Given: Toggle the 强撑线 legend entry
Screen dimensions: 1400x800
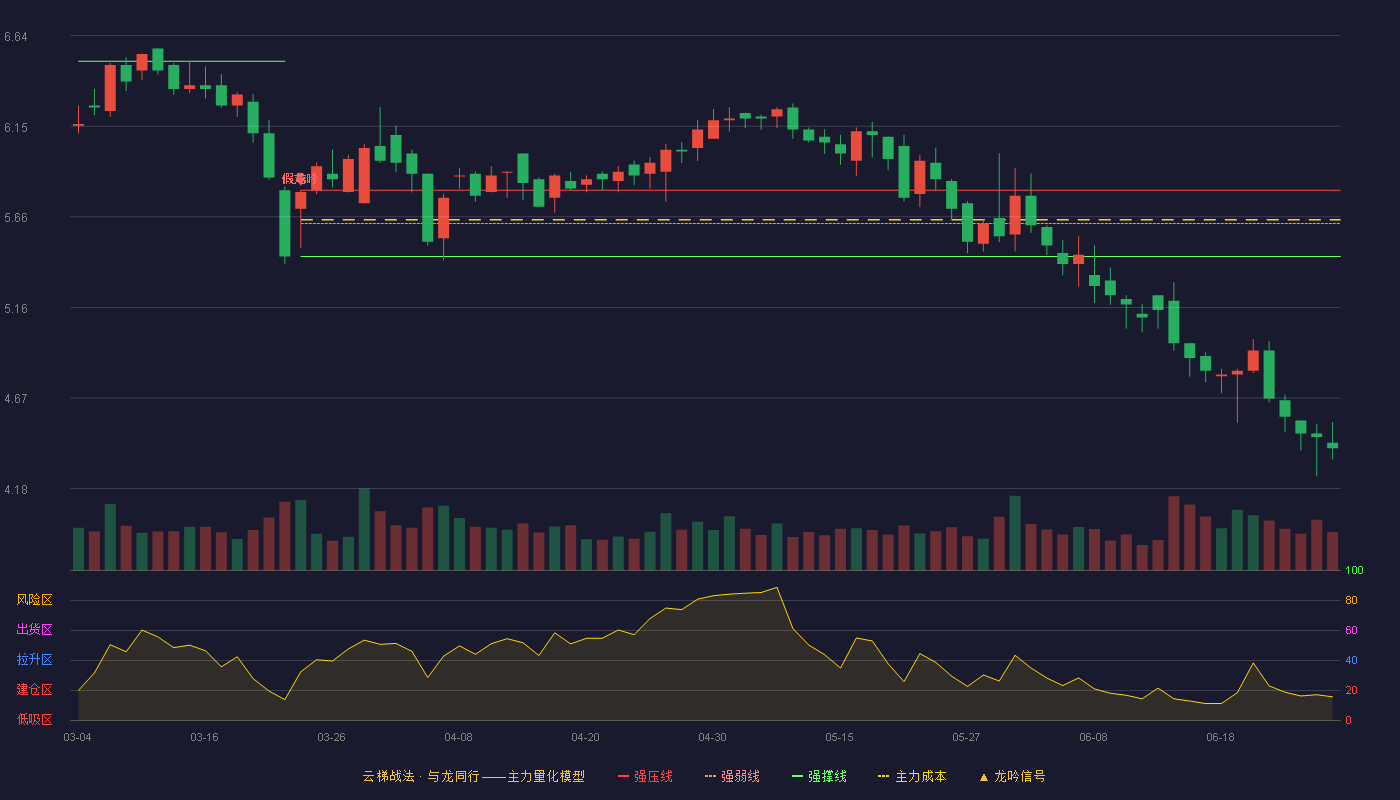Looking at the screenshot, I should 819,776.
